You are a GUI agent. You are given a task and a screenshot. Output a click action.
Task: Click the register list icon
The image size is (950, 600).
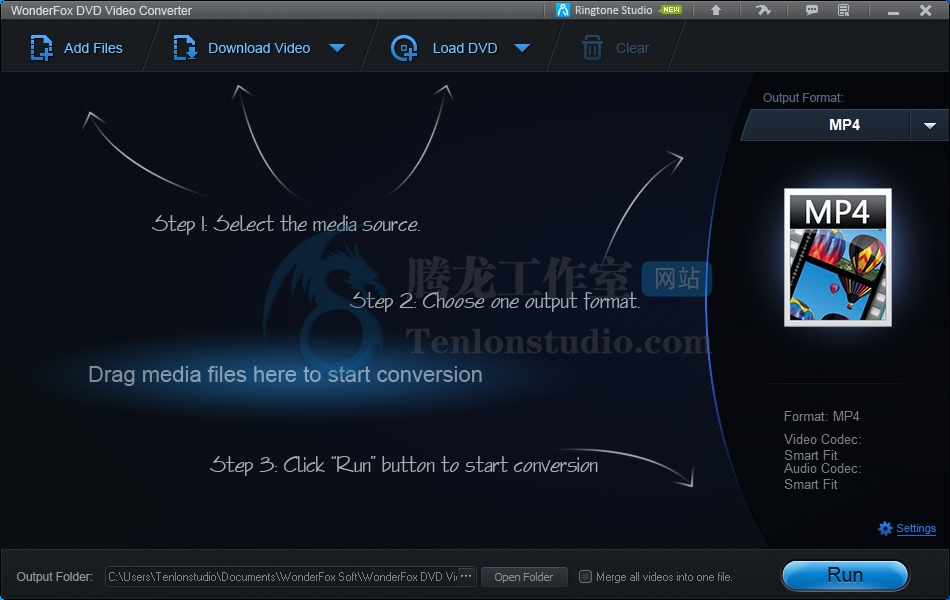(843, 10)
